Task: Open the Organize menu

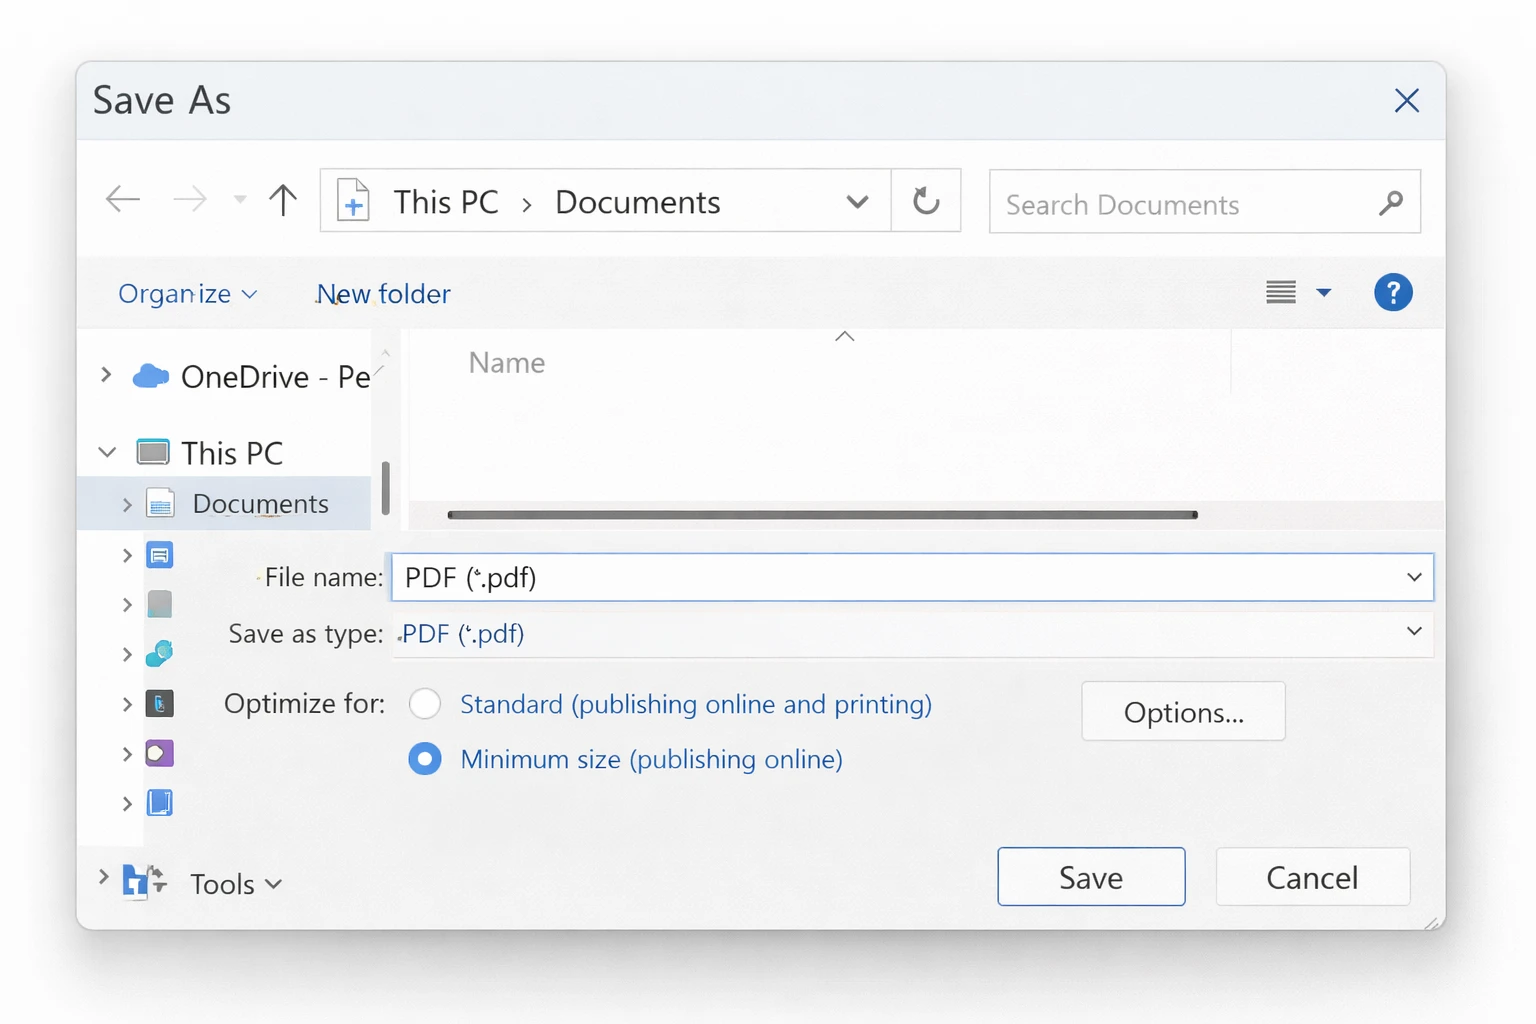Action: 188,293
